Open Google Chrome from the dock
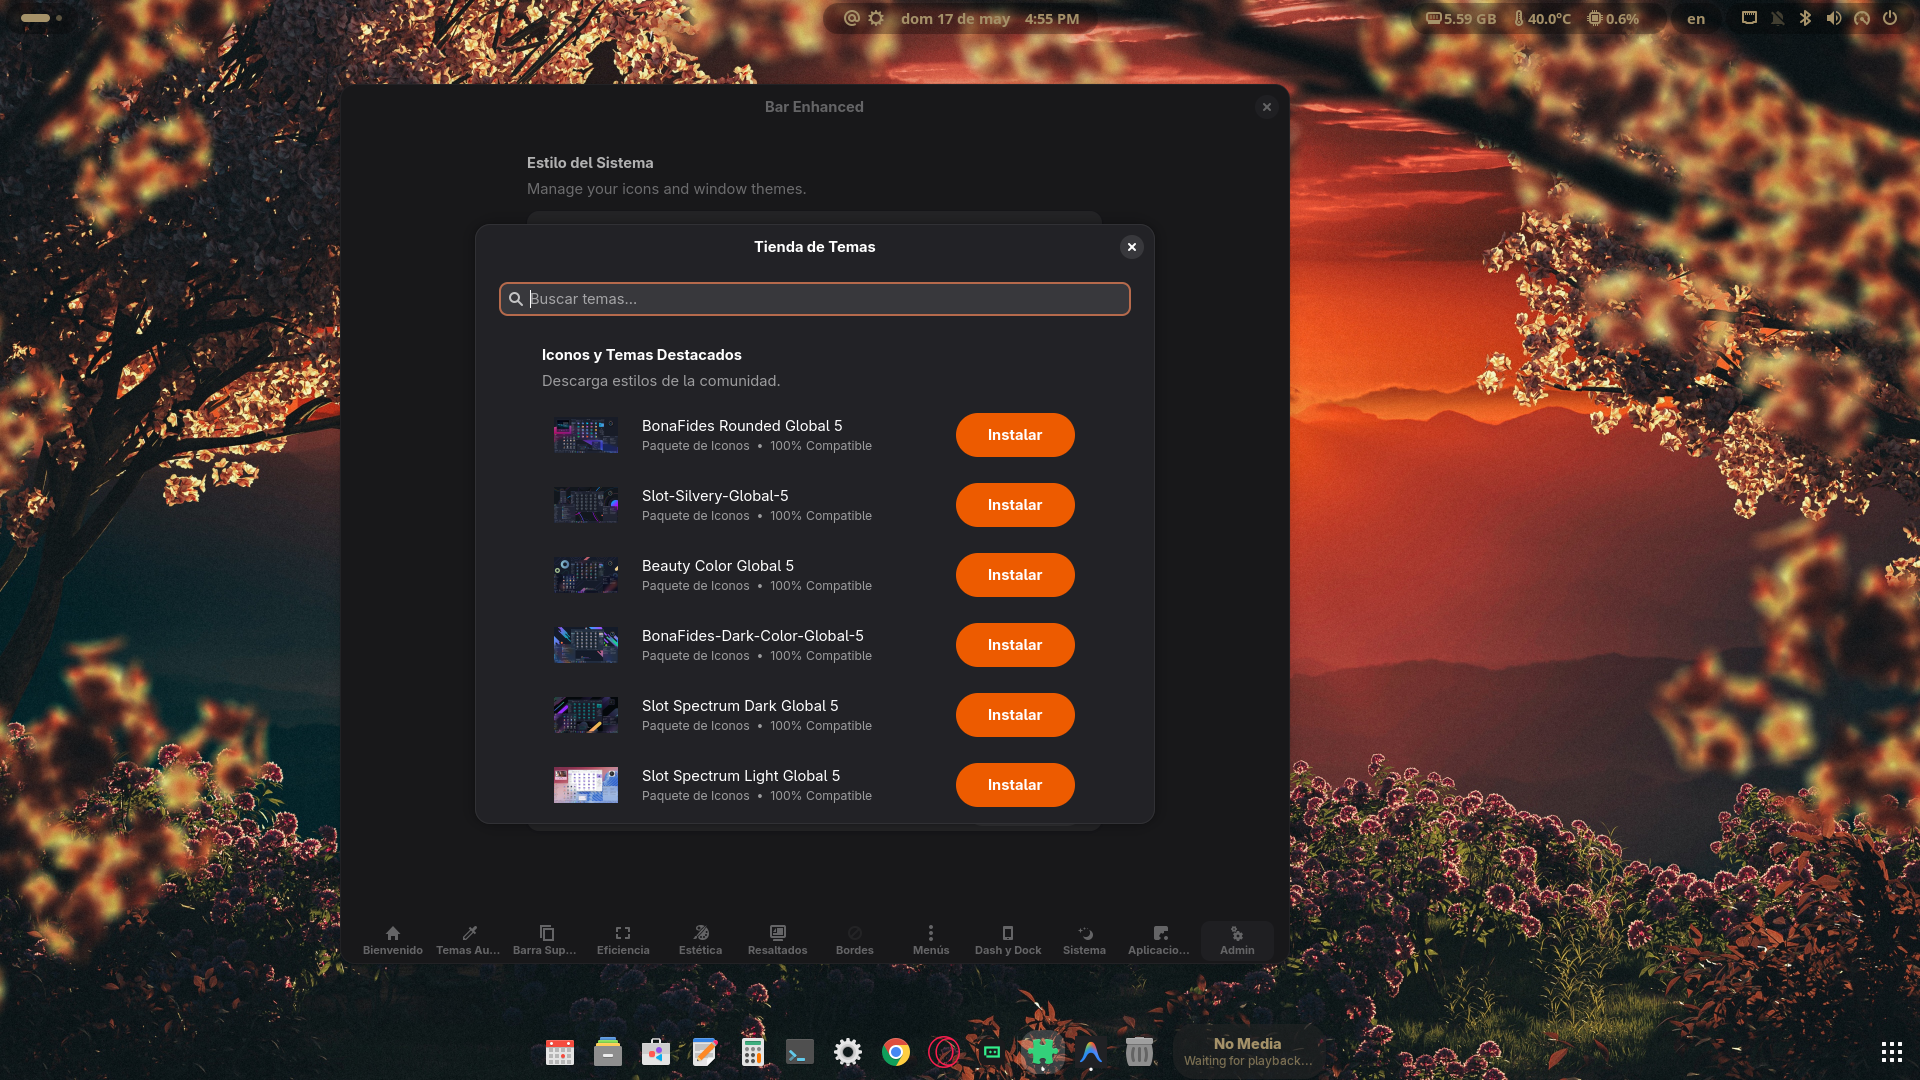1920x1080 pixels. [896, 1052]
